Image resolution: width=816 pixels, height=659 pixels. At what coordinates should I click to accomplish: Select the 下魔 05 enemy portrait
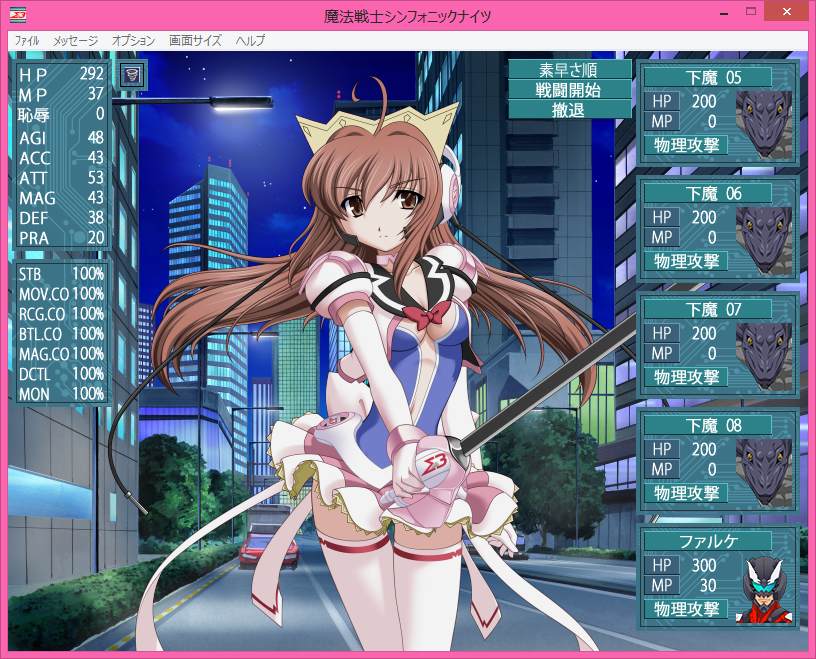tap(763, 125)
